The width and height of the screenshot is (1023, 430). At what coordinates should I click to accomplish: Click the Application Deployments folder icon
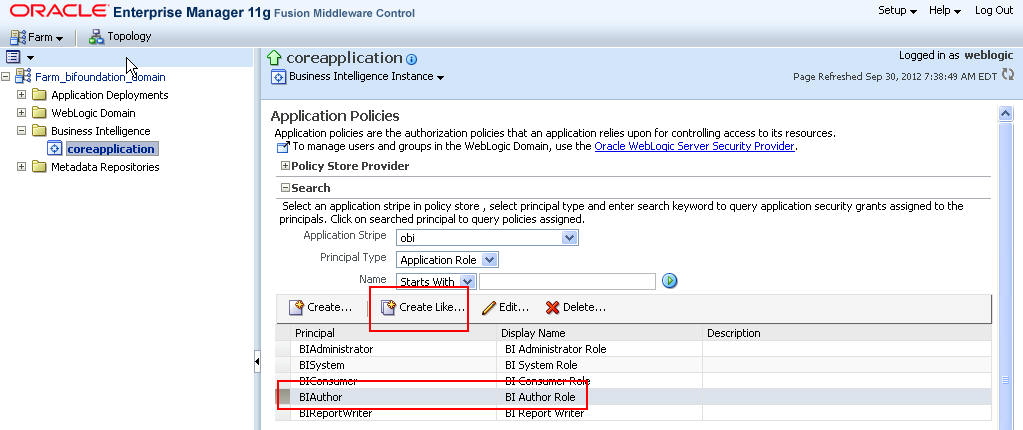(39, 95)
